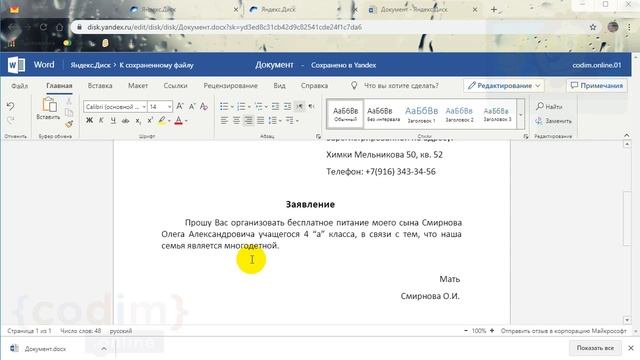The width and height of the screenshot is (640, 360).
Task: Align text left
Action: (x=224, y=120)
